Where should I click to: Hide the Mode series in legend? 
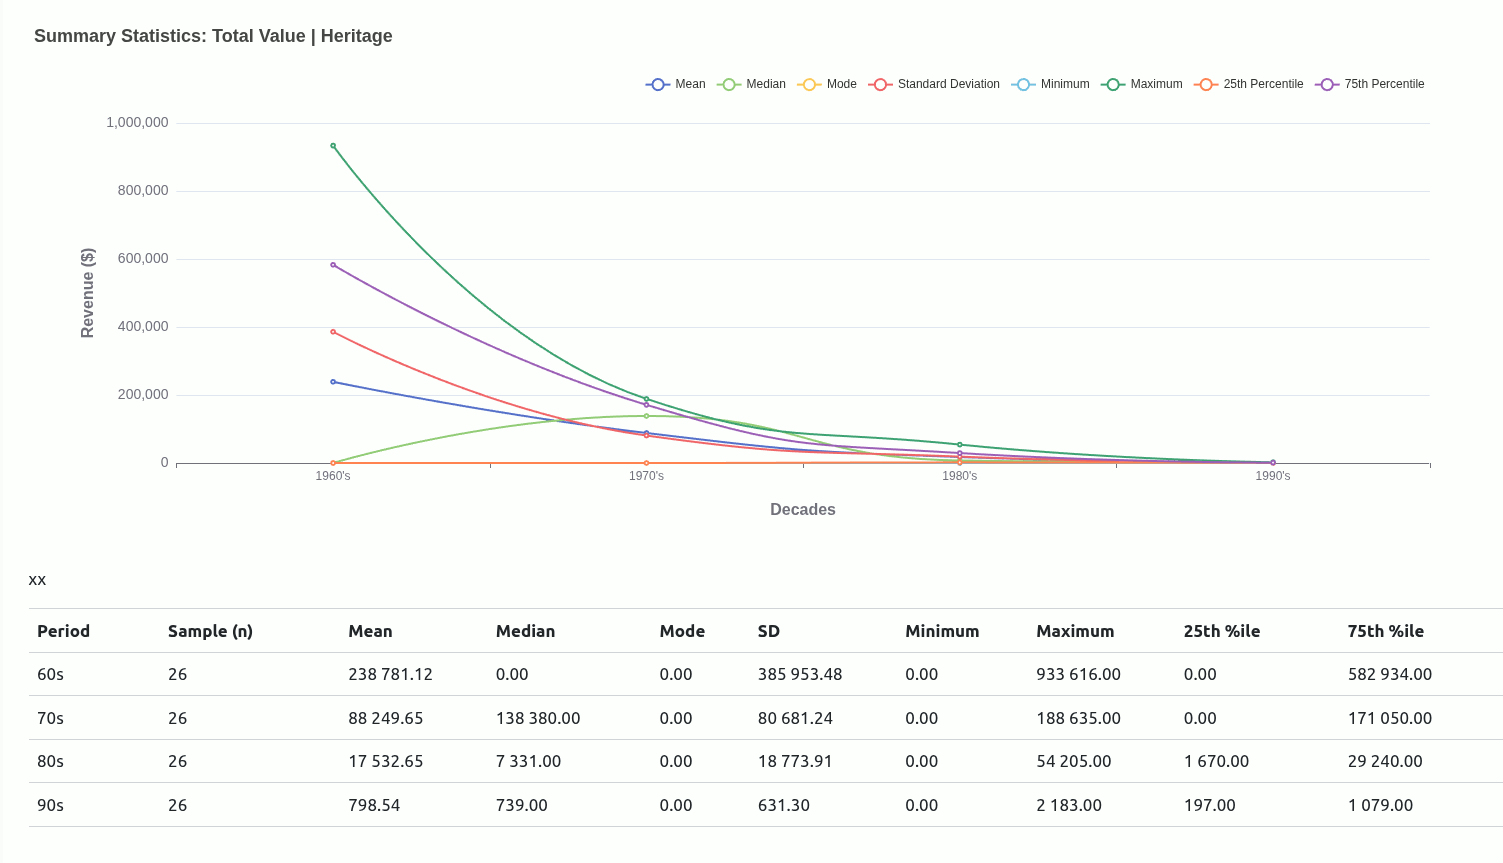pyautogui.click(x=809, y=85)
